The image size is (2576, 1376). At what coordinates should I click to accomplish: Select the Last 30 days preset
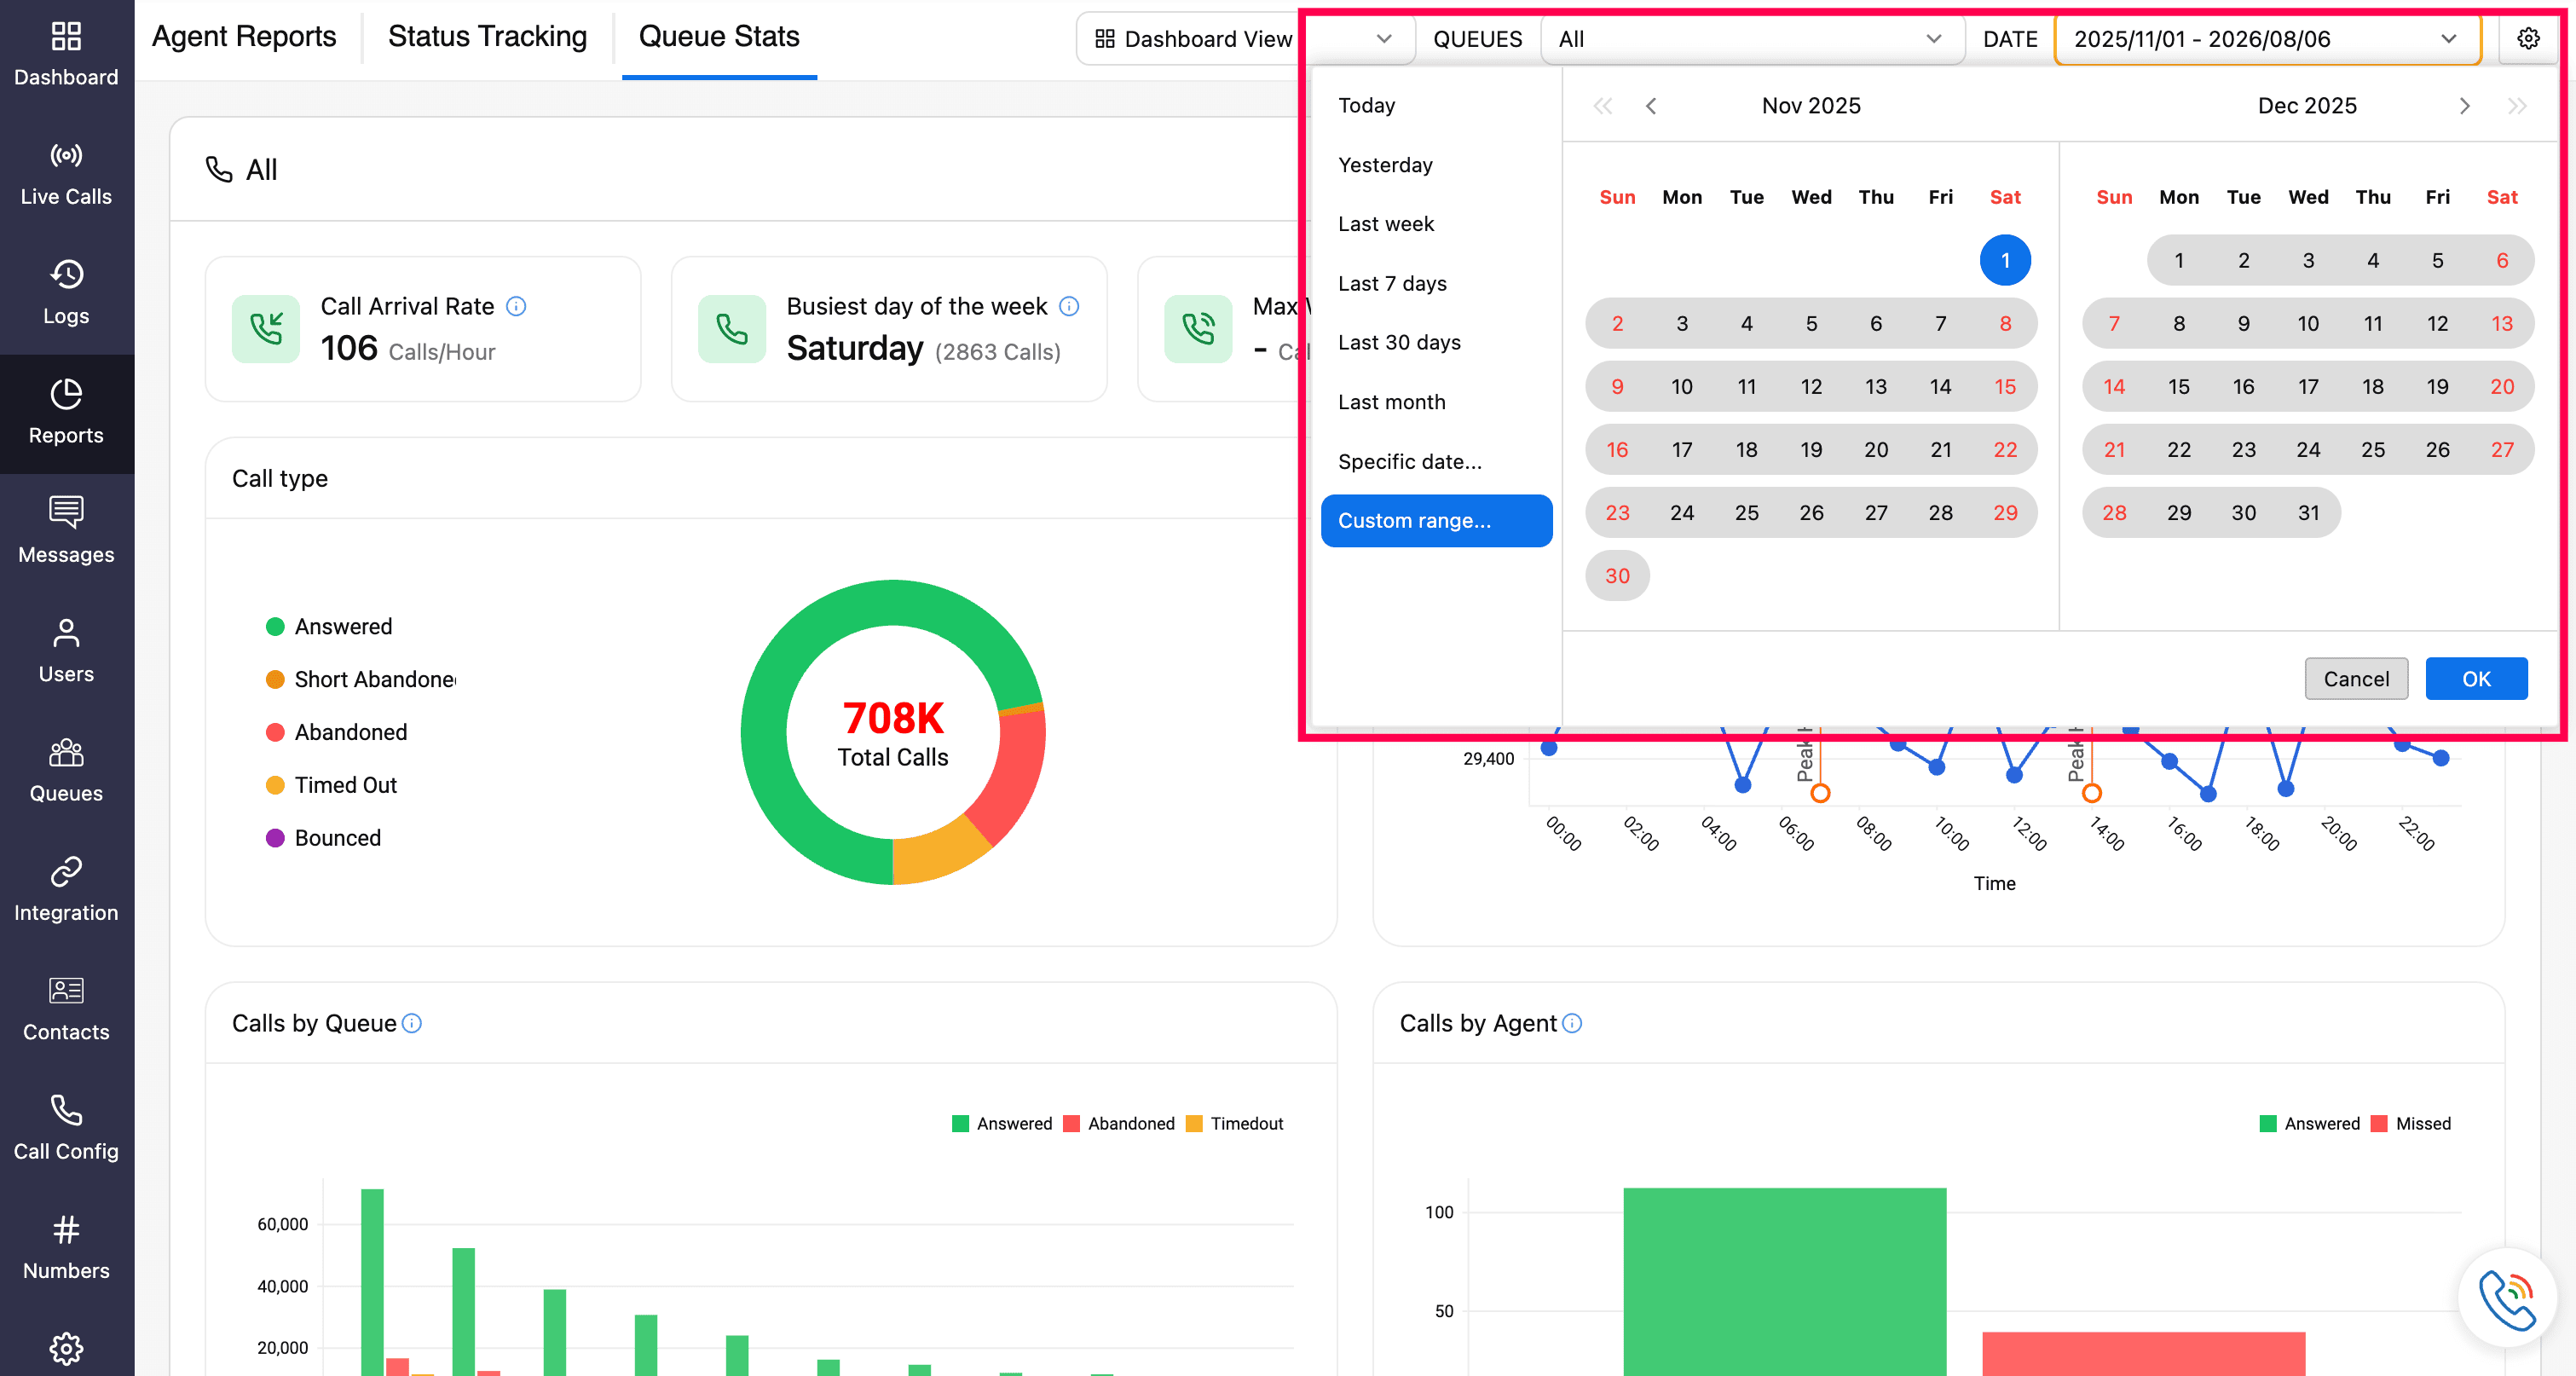[1399, 342]
